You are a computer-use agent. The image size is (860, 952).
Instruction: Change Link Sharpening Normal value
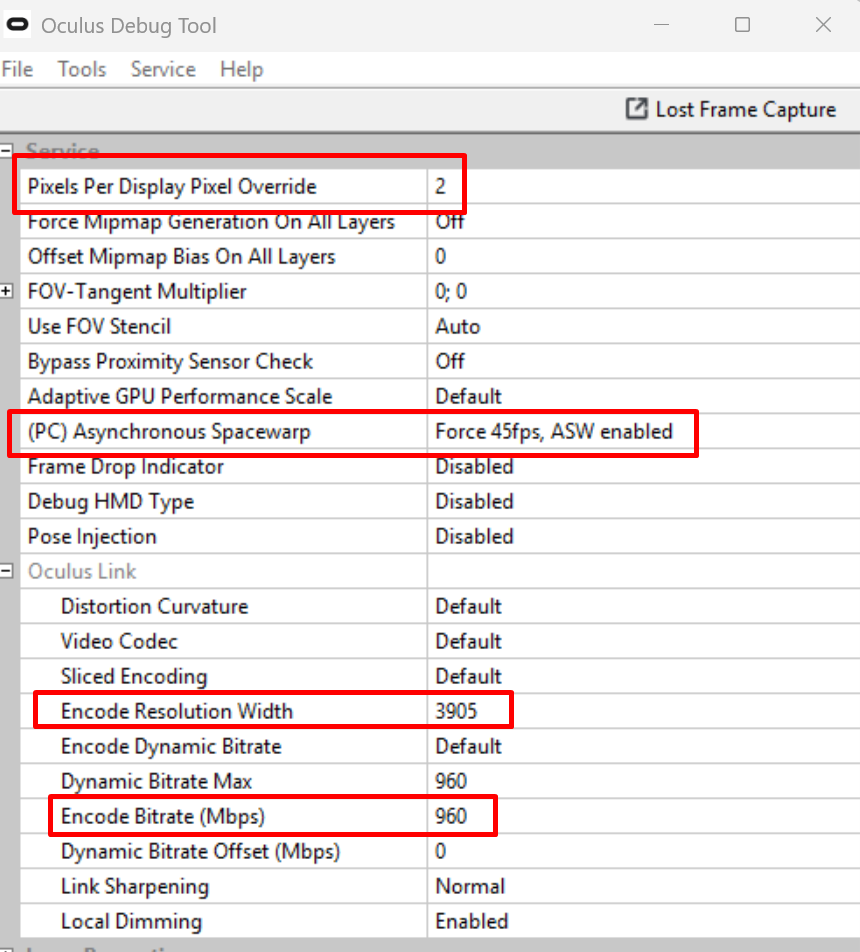pos(470,886)
